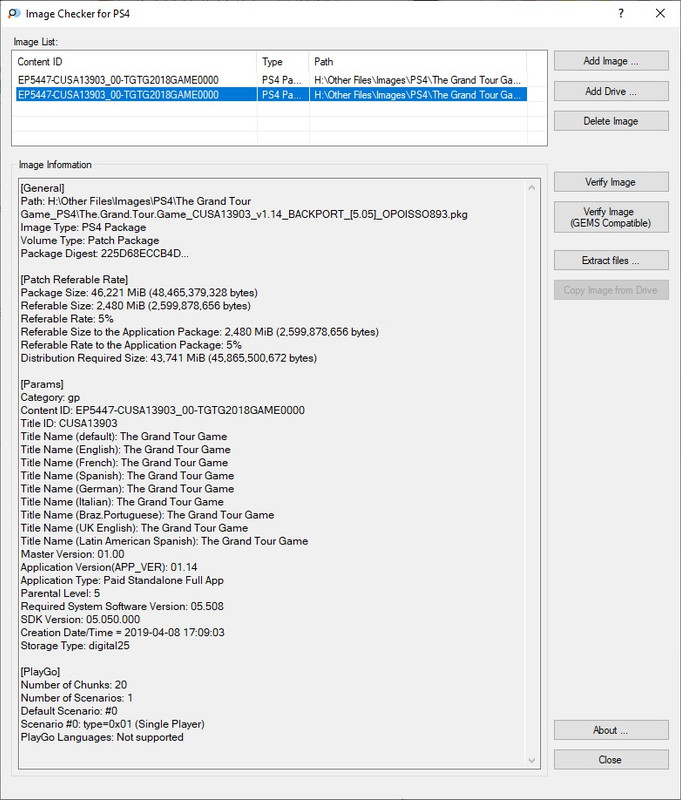Click the Title Name (Latin American Spanish) line
Image resolution: width=681 pixels, height=800 pixels.
click(x=164, y=541)
